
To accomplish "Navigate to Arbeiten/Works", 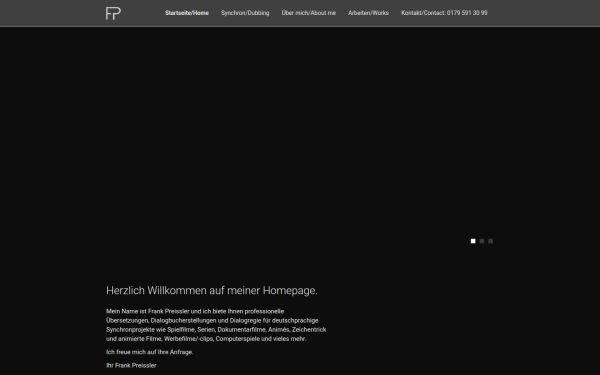I will pos(368,13).
